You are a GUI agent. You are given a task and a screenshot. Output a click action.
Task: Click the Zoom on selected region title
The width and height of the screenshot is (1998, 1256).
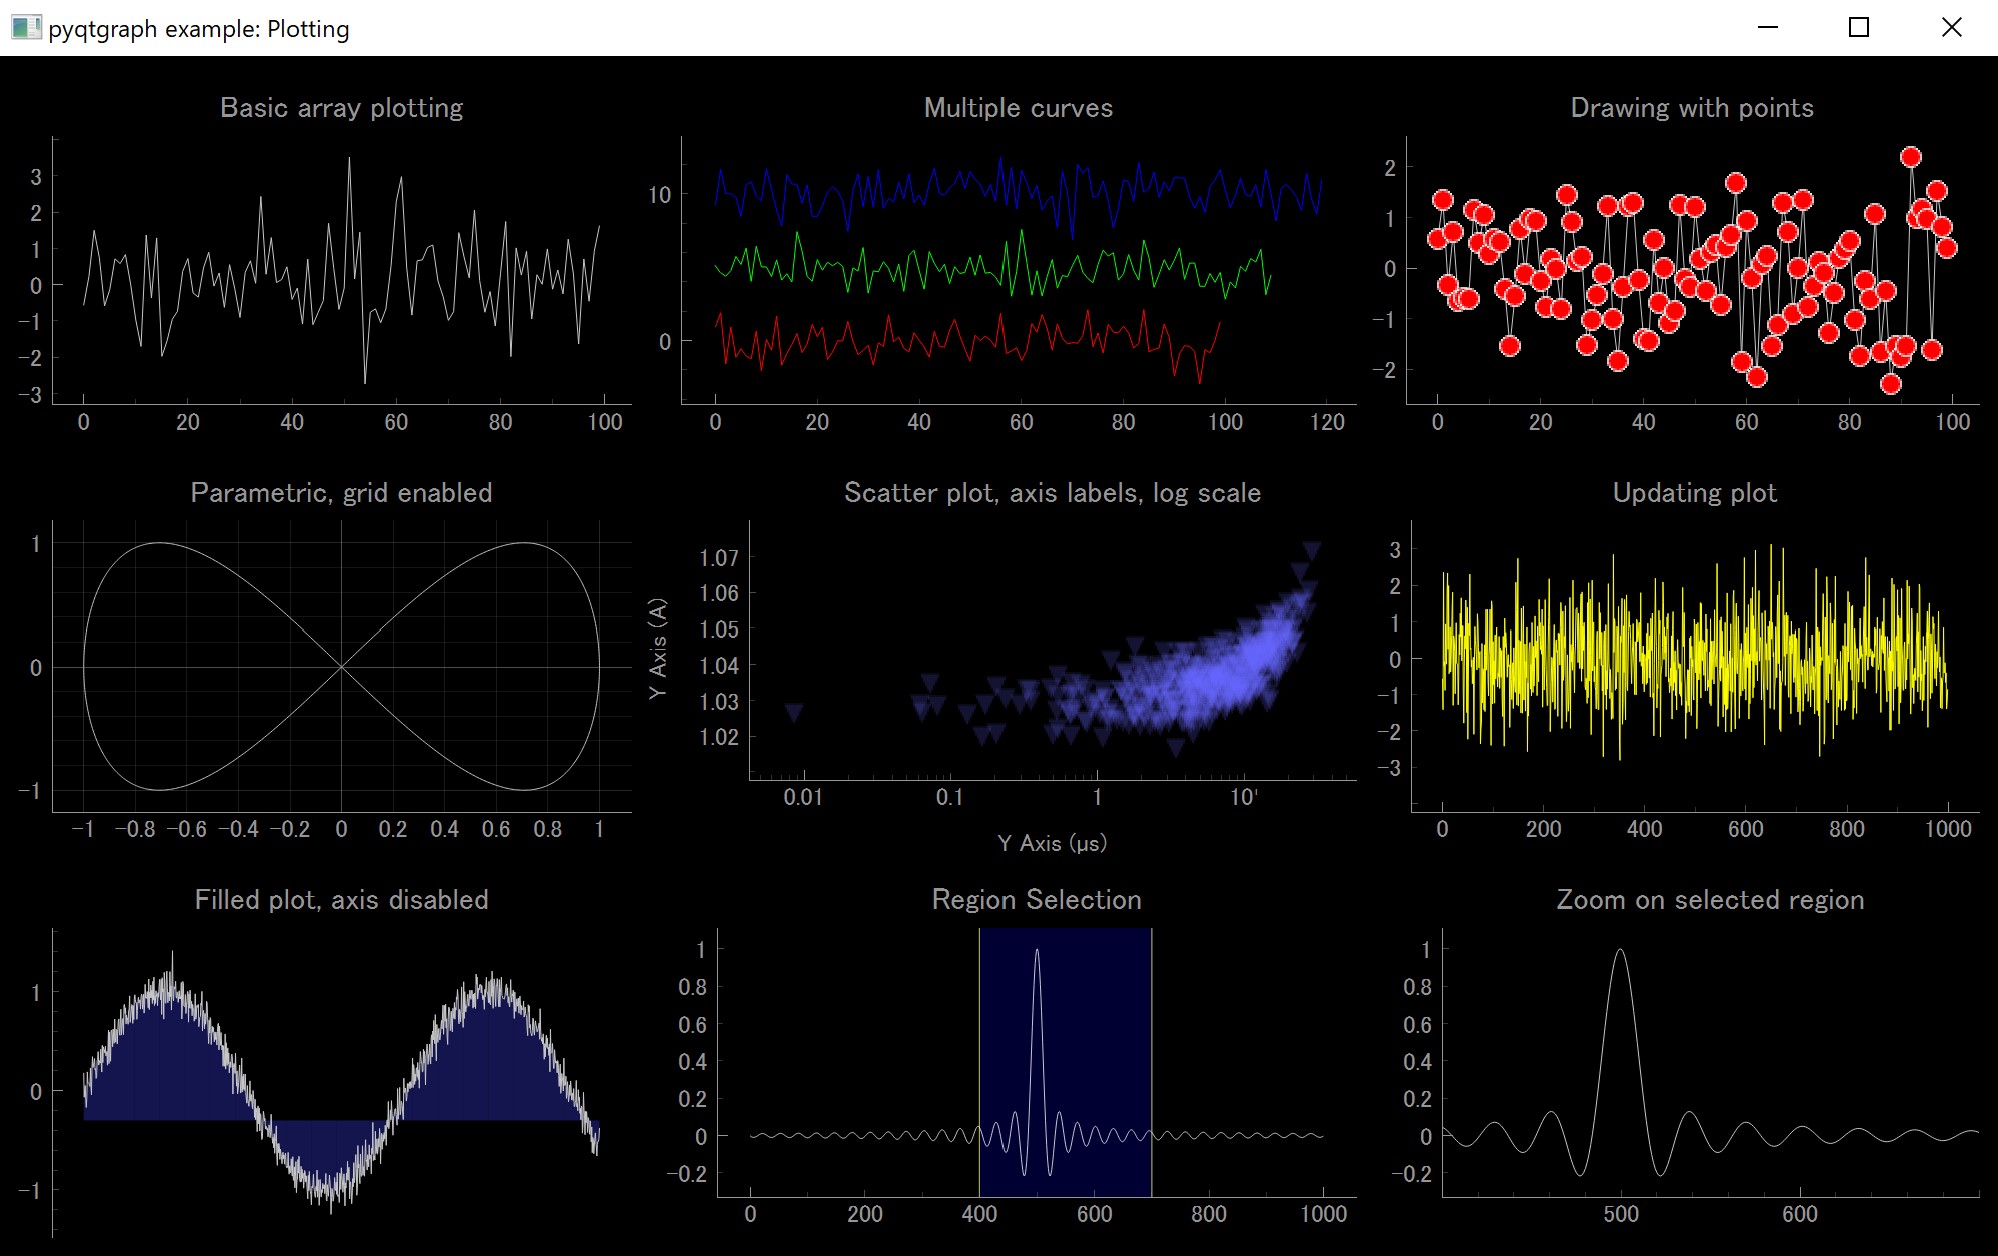(1711, 899)
